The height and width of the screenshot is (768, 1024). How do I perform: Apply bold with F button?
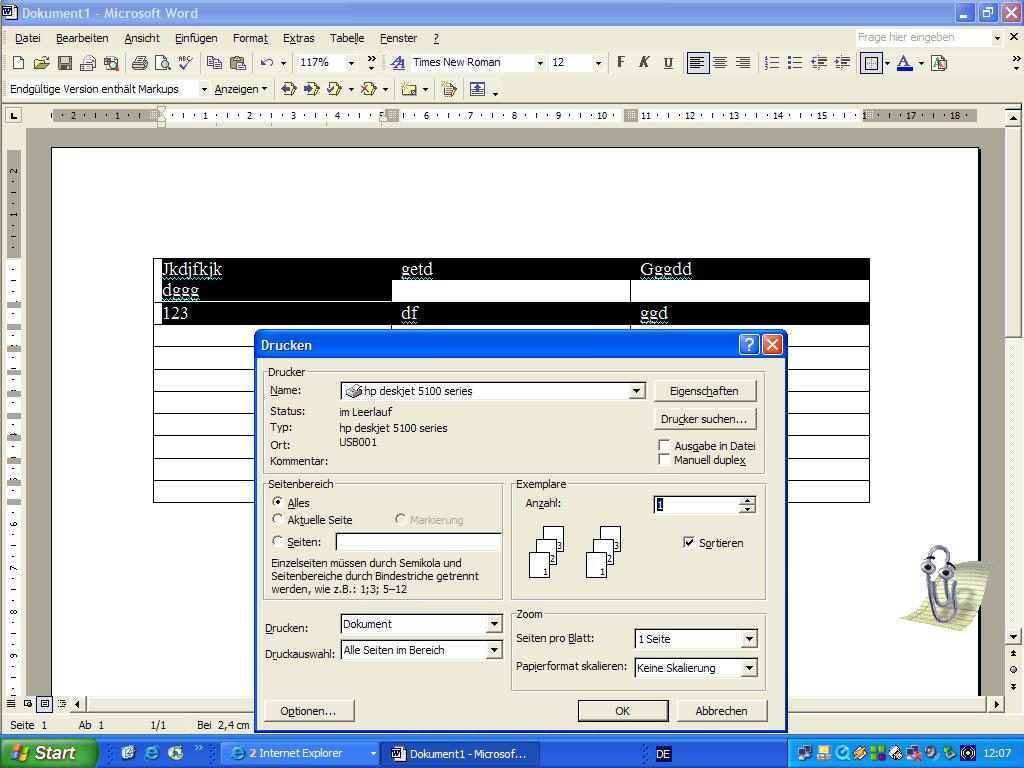[x=621, y=63]
